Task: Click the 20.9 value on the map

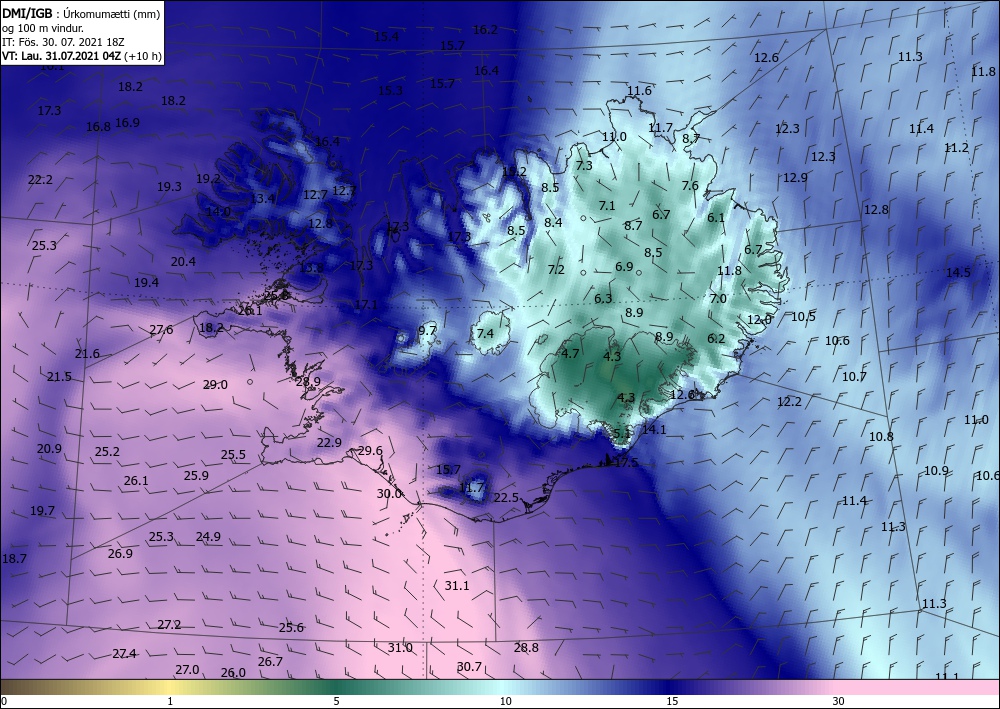Action: (48, 449)
